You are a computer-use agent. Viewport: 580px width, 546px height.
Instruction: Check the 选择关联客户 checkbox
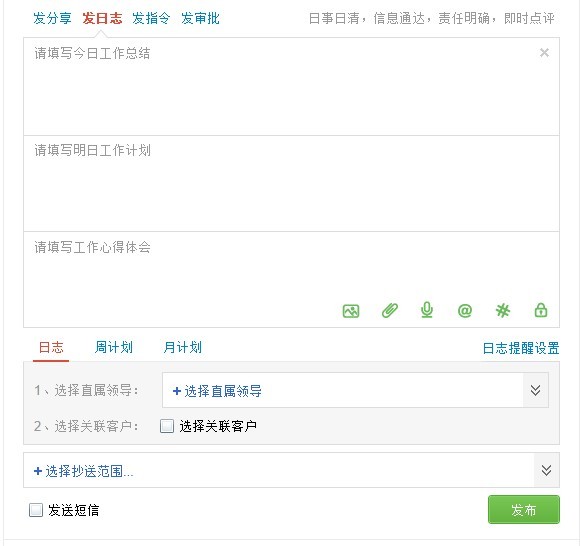(167, 426)
